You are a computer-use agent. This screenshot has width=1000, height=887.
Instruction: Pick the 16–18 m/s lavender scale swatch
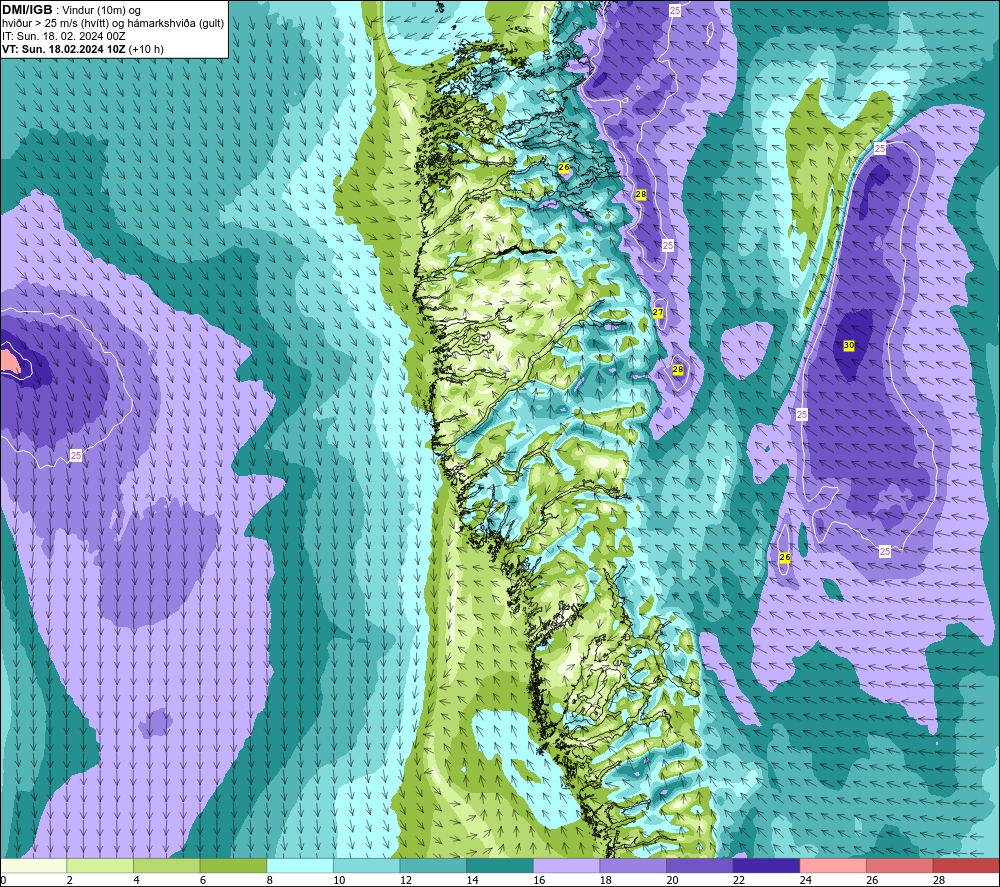tap(566, 866)
